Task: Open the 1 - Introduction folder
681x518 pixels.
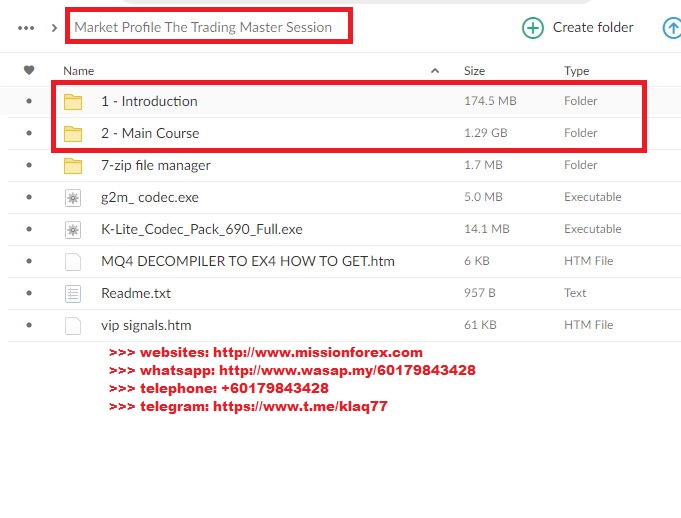Action: pyautogui.click(x=149, y=101)
